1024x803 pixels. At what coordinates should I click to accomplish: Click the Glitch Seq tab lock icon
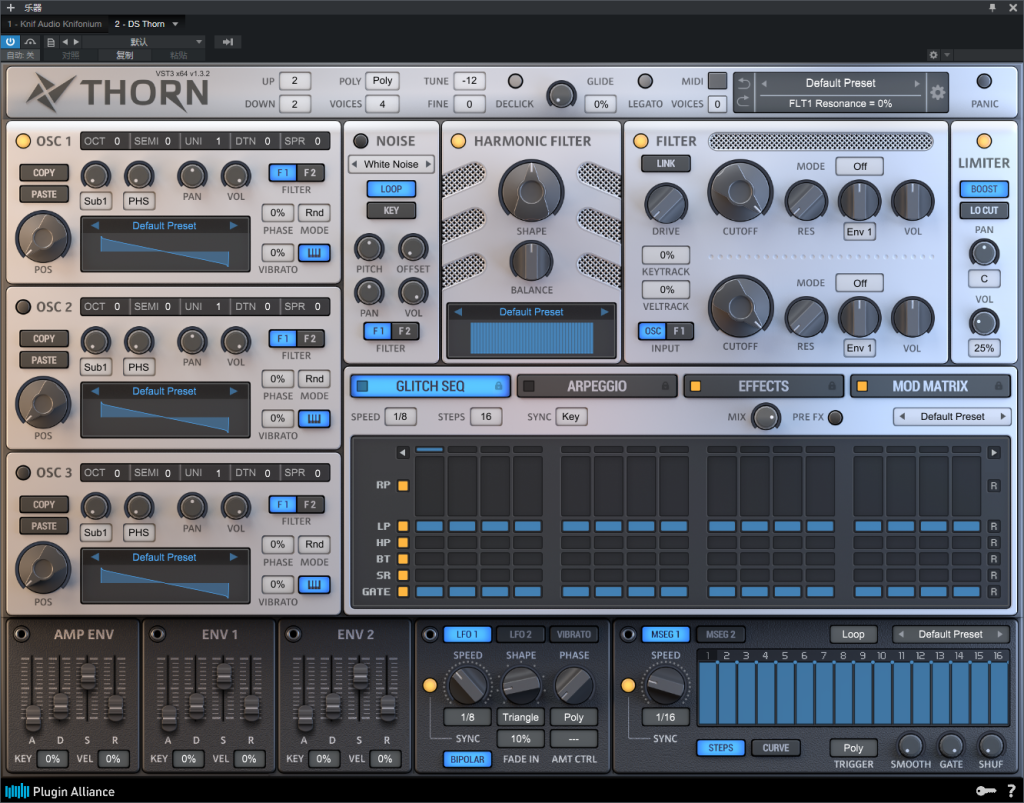point(498,386)
